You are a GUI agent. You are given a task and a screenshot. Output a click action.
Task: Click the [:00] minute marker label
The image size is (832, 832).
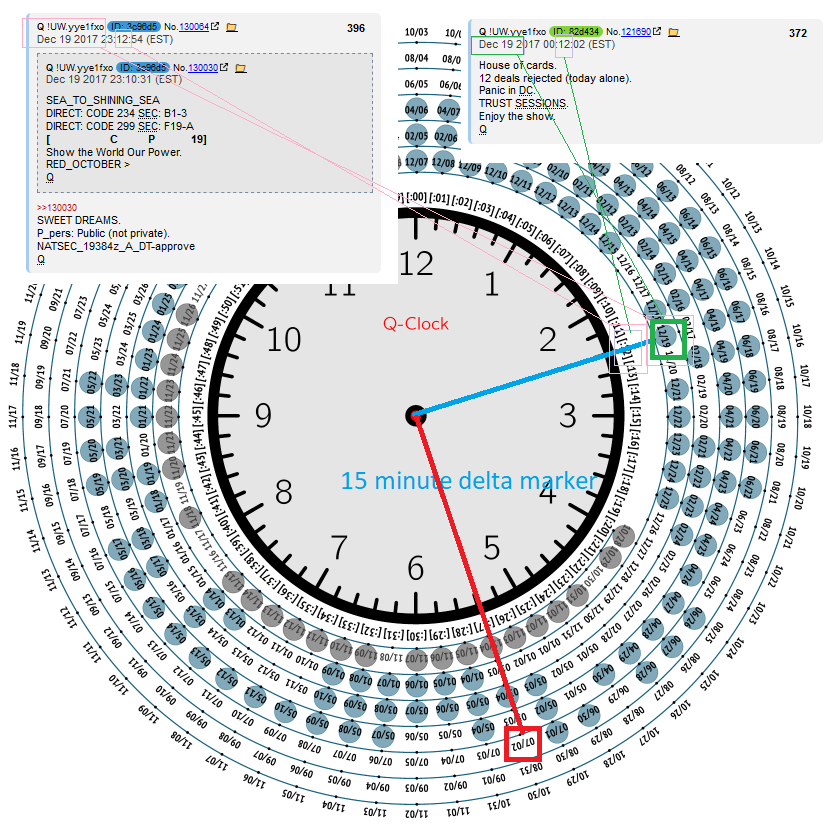(415, 197)
